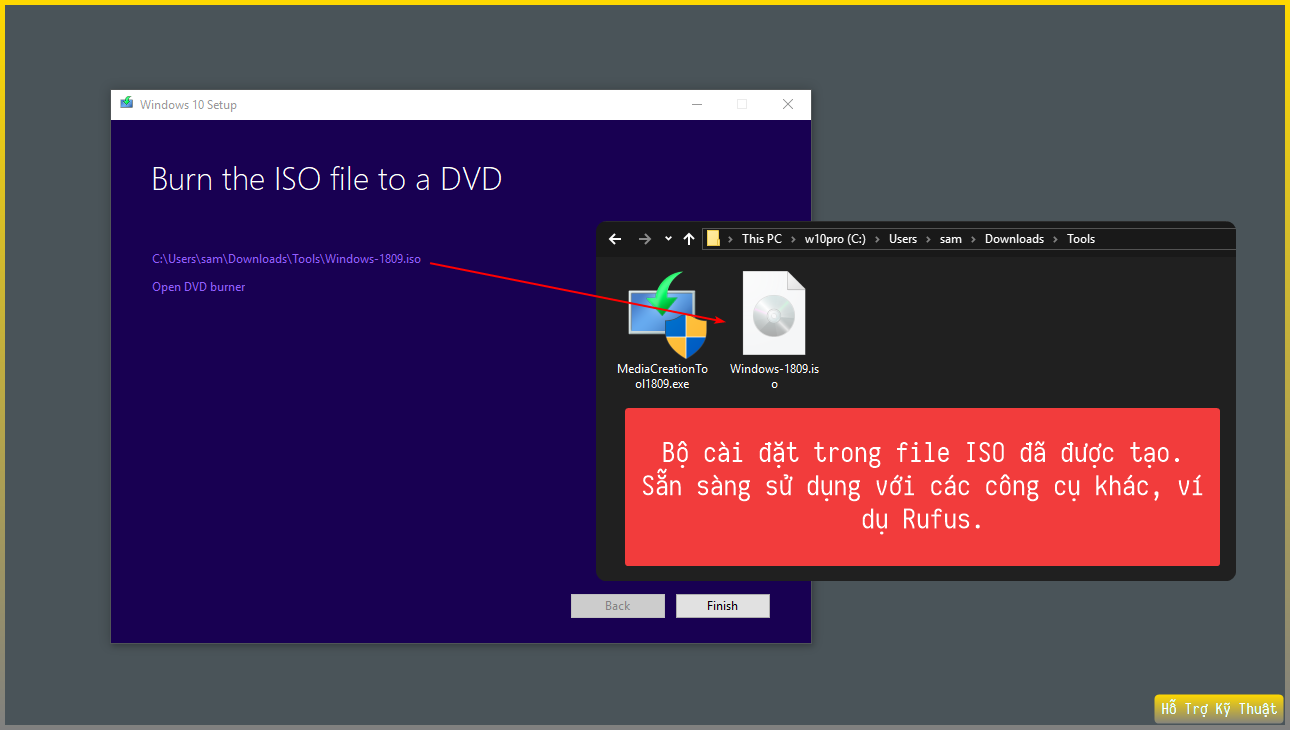Click the MediaCreationTool1809.exe file name
The height and width of the screenshot is (730, 1290).
click(662, 376)
